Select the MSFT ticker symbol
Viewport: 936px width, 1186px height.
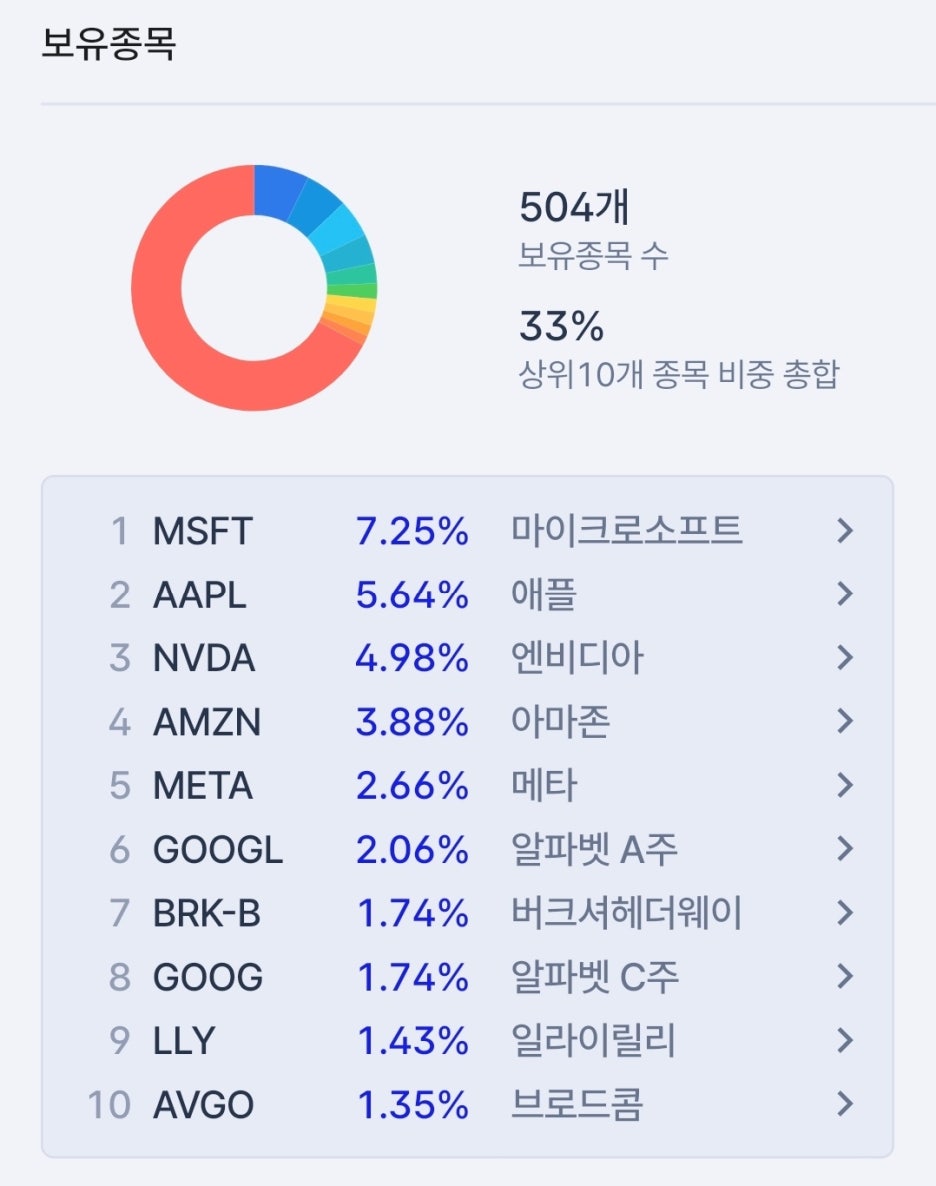[x=202, y=531]
